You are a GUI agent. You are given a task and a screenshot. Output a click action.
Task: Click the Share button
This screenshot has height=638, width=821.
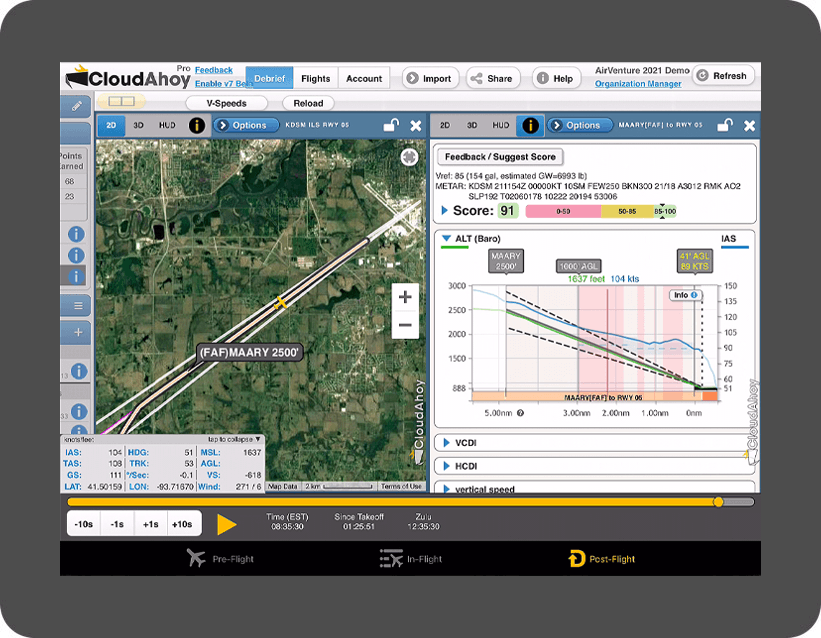pyautogui.click(x=492, y=78)
